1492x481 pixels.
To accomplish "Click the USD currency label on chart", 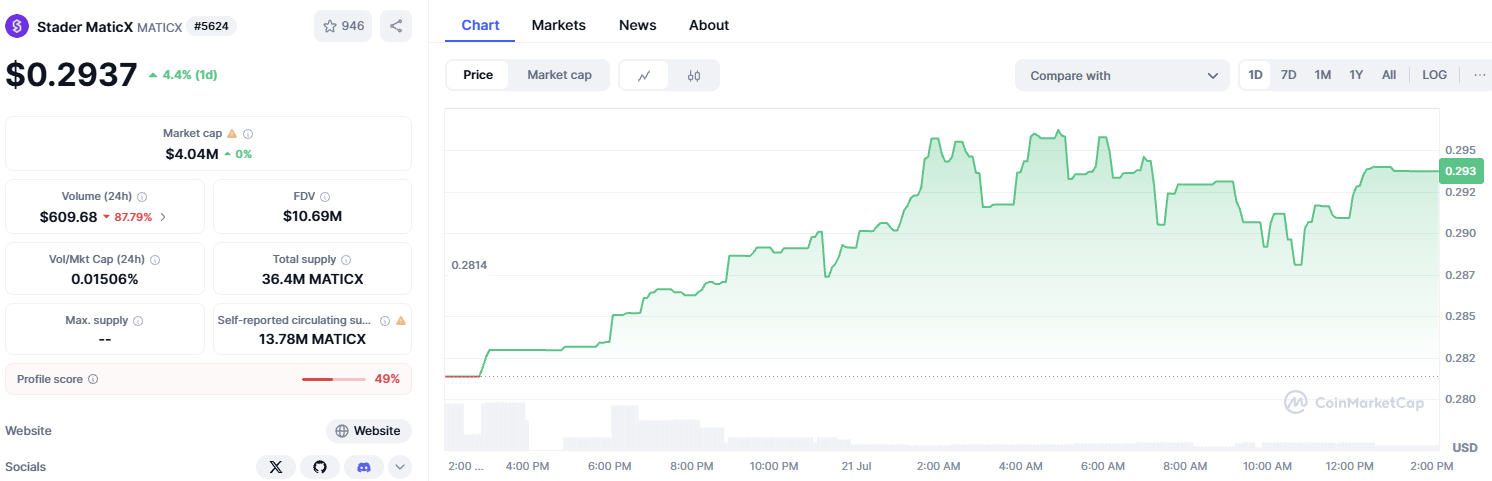I will 1464,447.
